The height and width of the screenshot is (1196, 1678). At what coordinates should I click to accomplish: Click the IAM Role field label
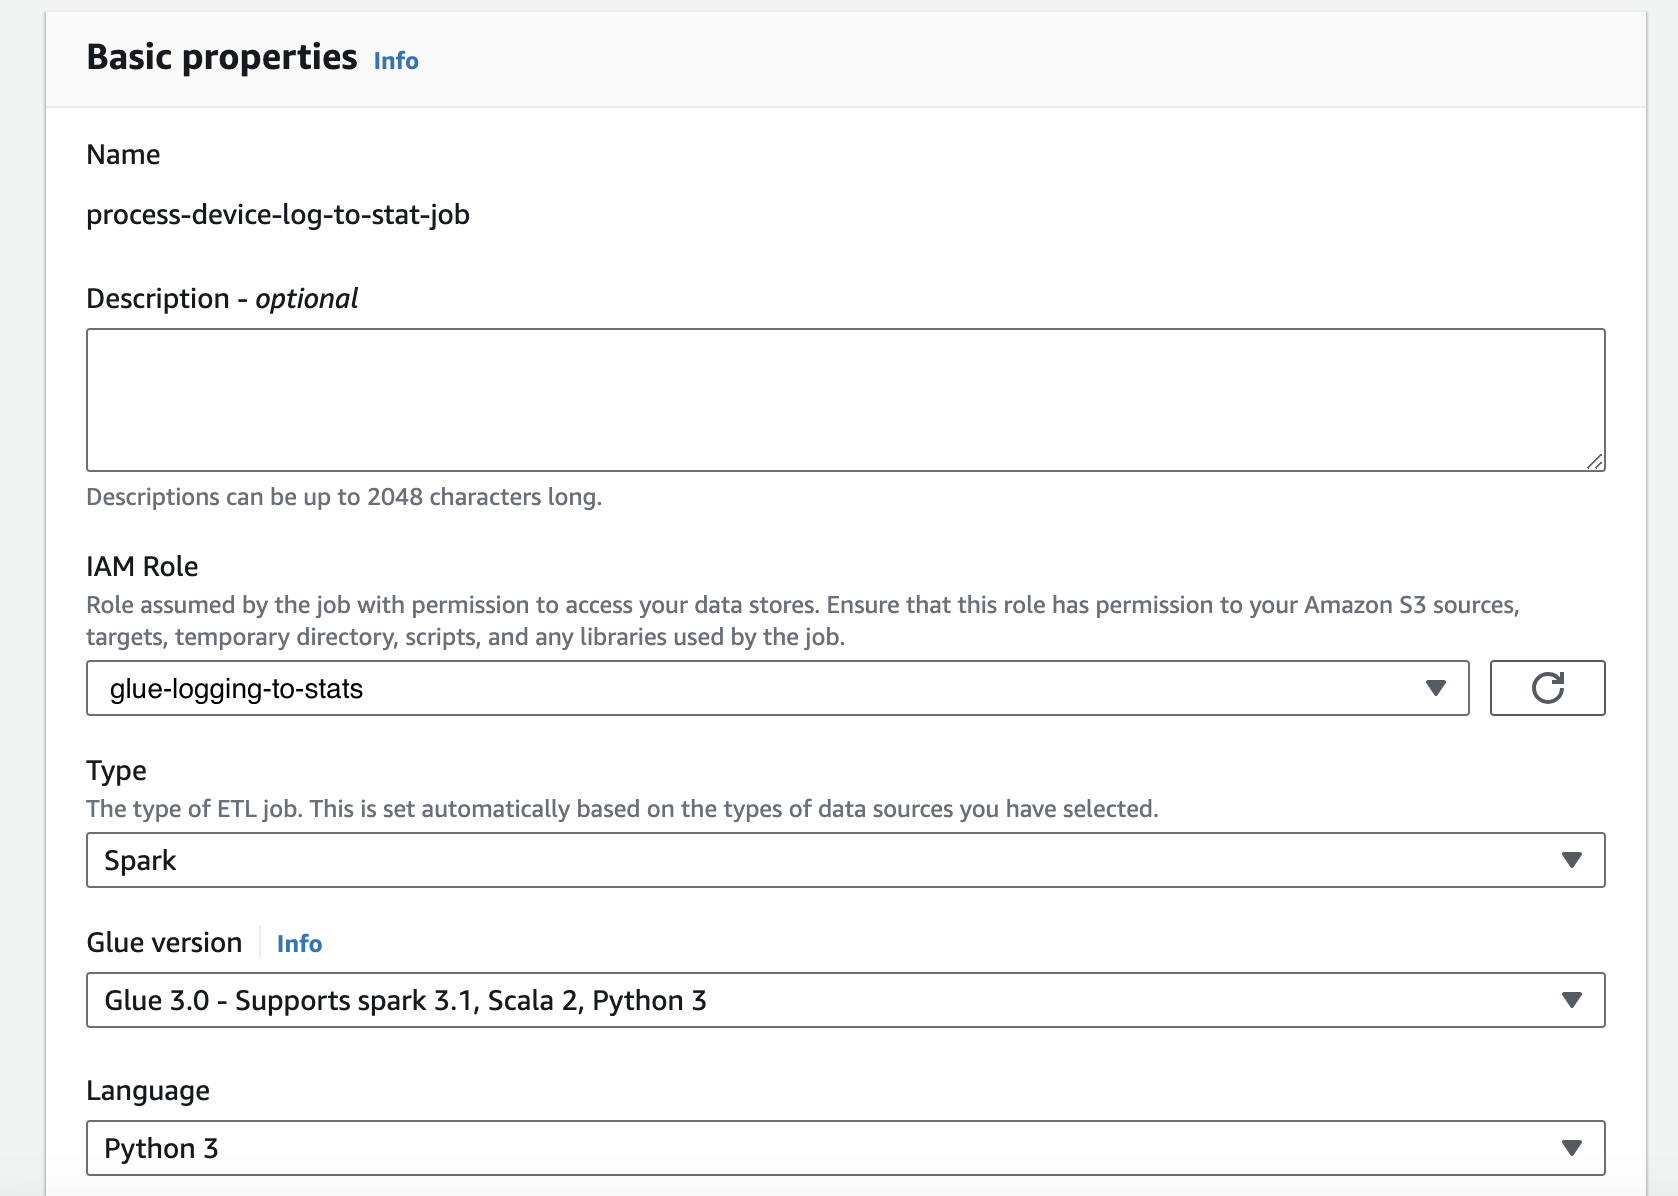coord(142,567)
